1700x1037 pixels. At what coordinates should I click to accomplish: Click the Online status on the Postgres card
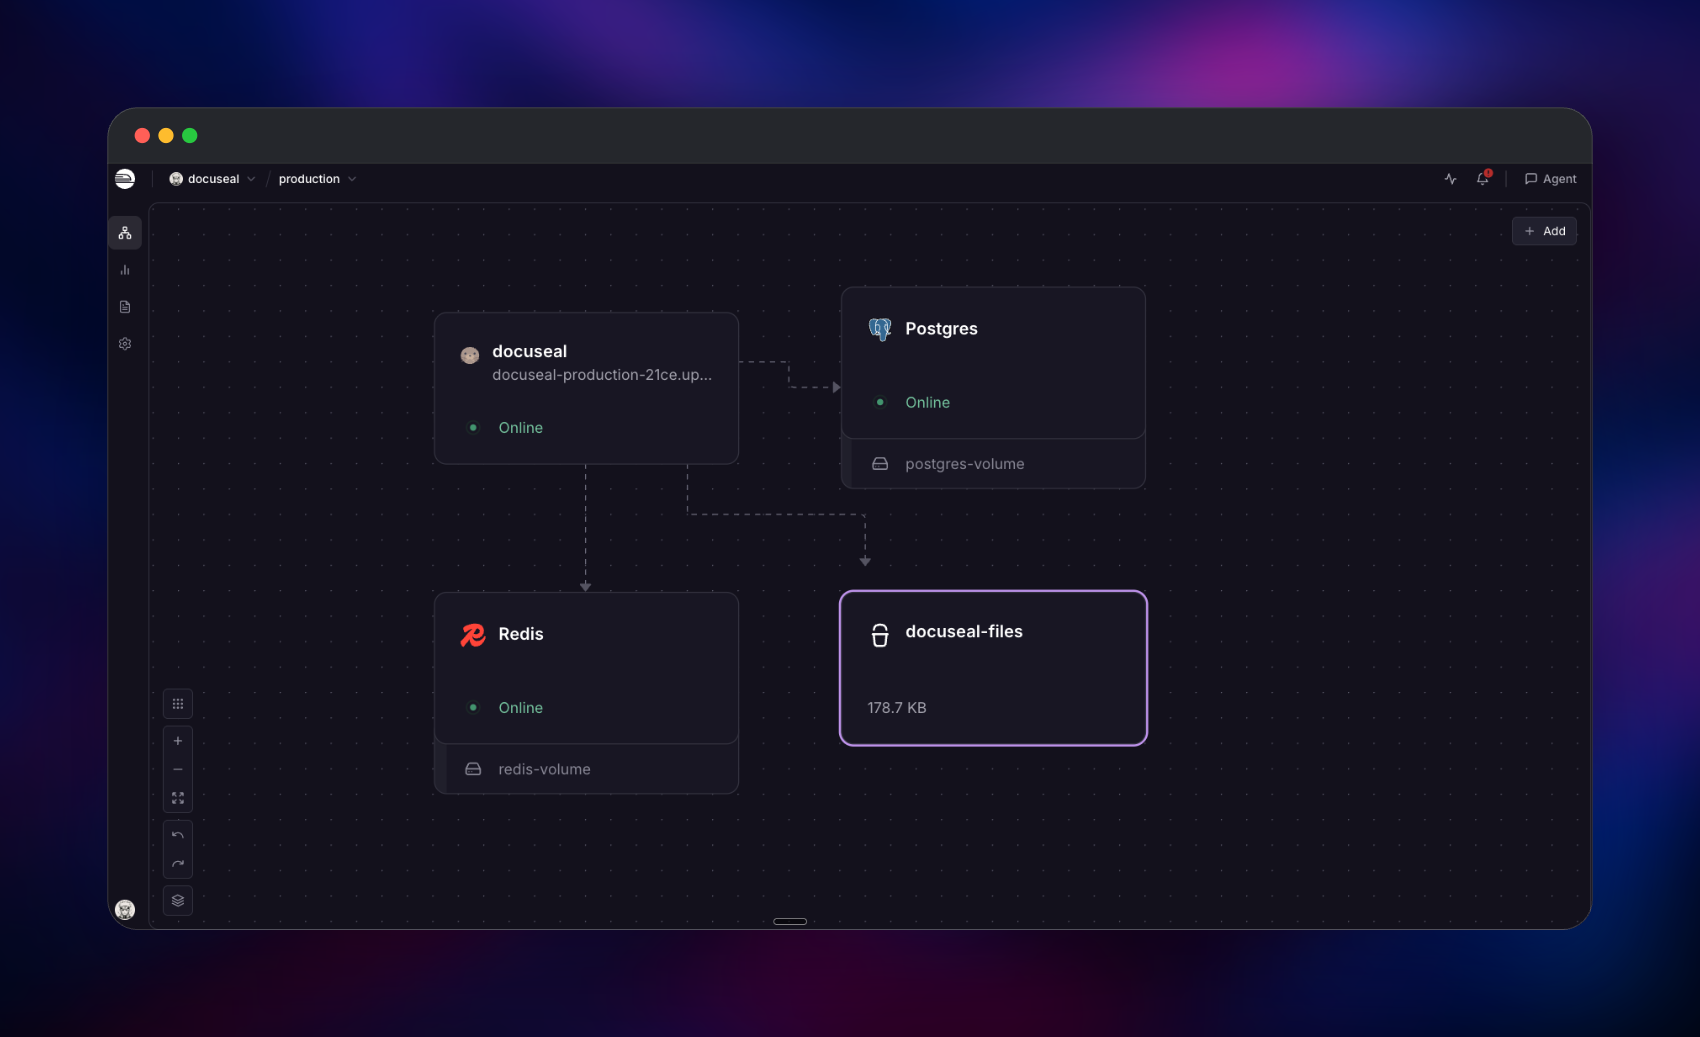point(928,403)
